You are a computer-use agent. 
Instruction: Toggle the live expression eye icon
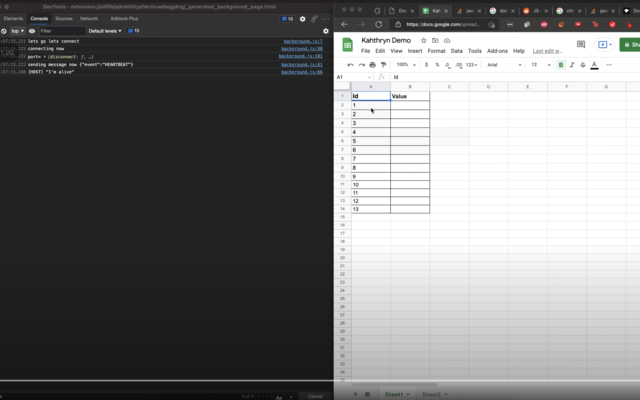pos(32,31)
